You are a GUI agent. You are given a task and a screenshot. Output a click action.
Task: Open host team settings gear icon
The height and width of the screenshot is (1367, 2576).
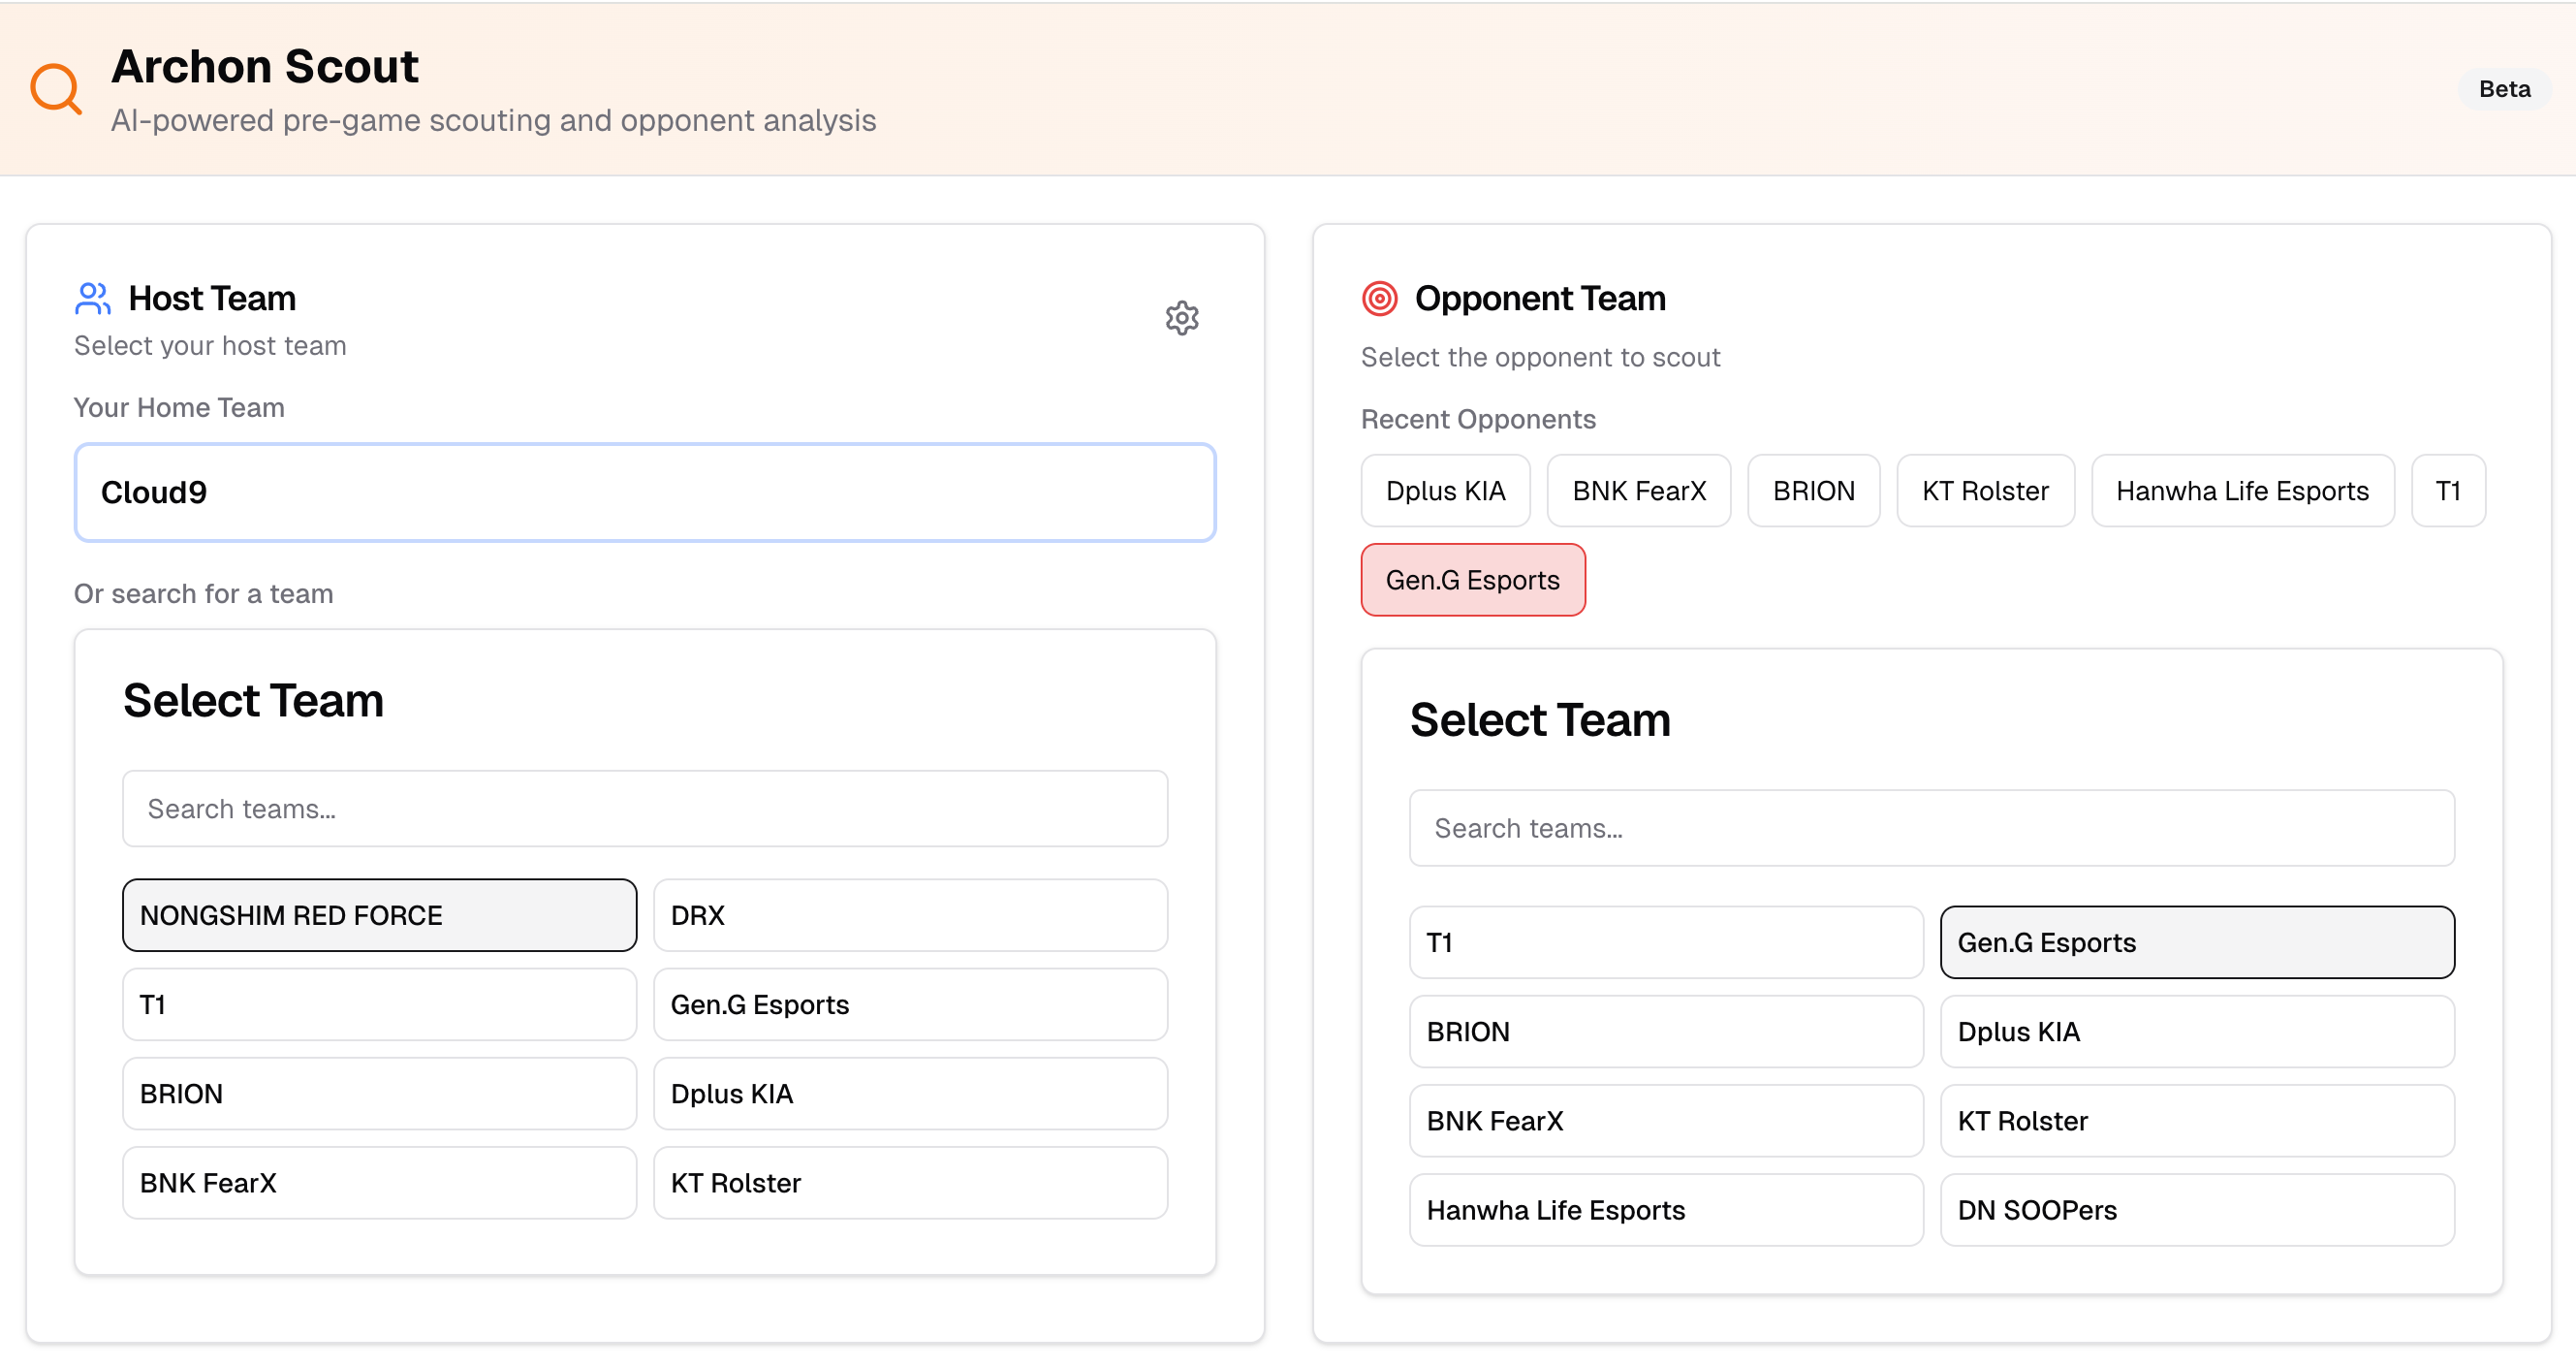click(1181, 318)
